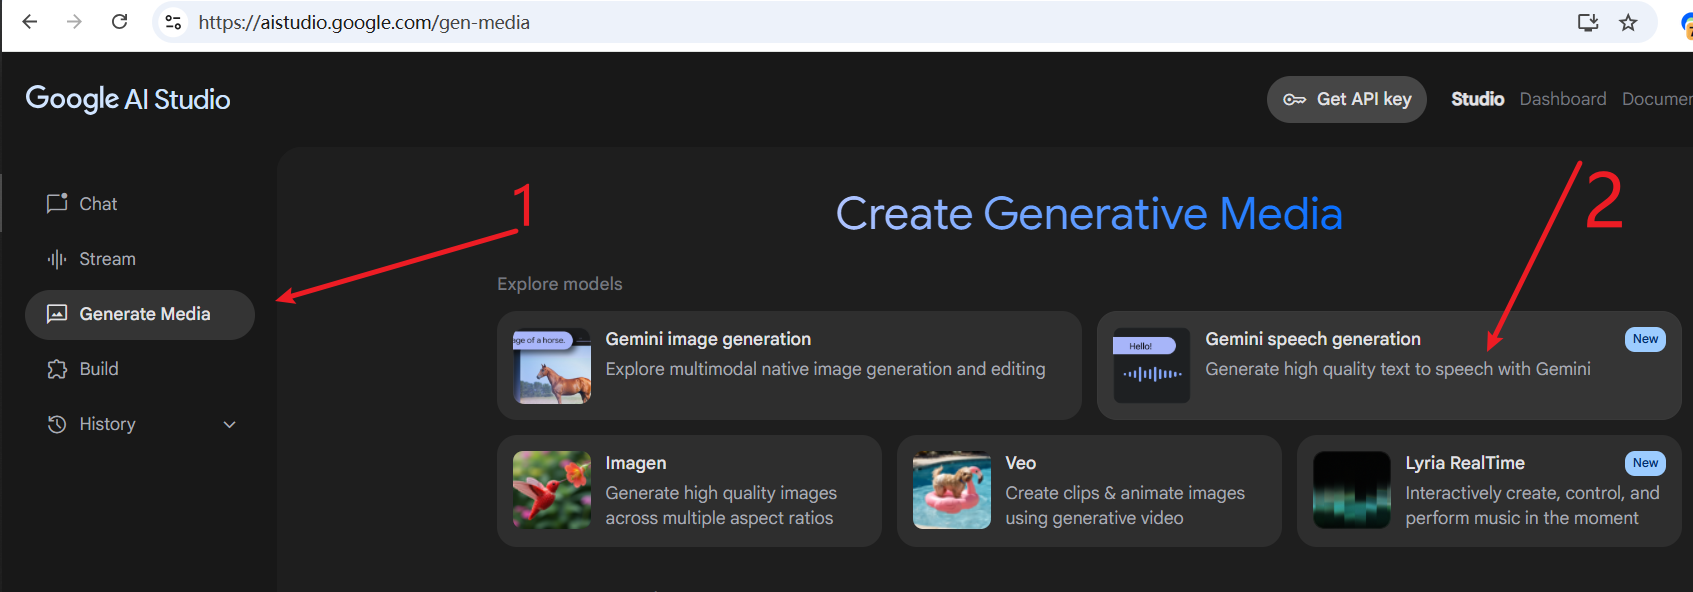The width and height of the screenshot is (1693, 592).
Task: Open the Gemini image generation card
Action: [789, 365]
